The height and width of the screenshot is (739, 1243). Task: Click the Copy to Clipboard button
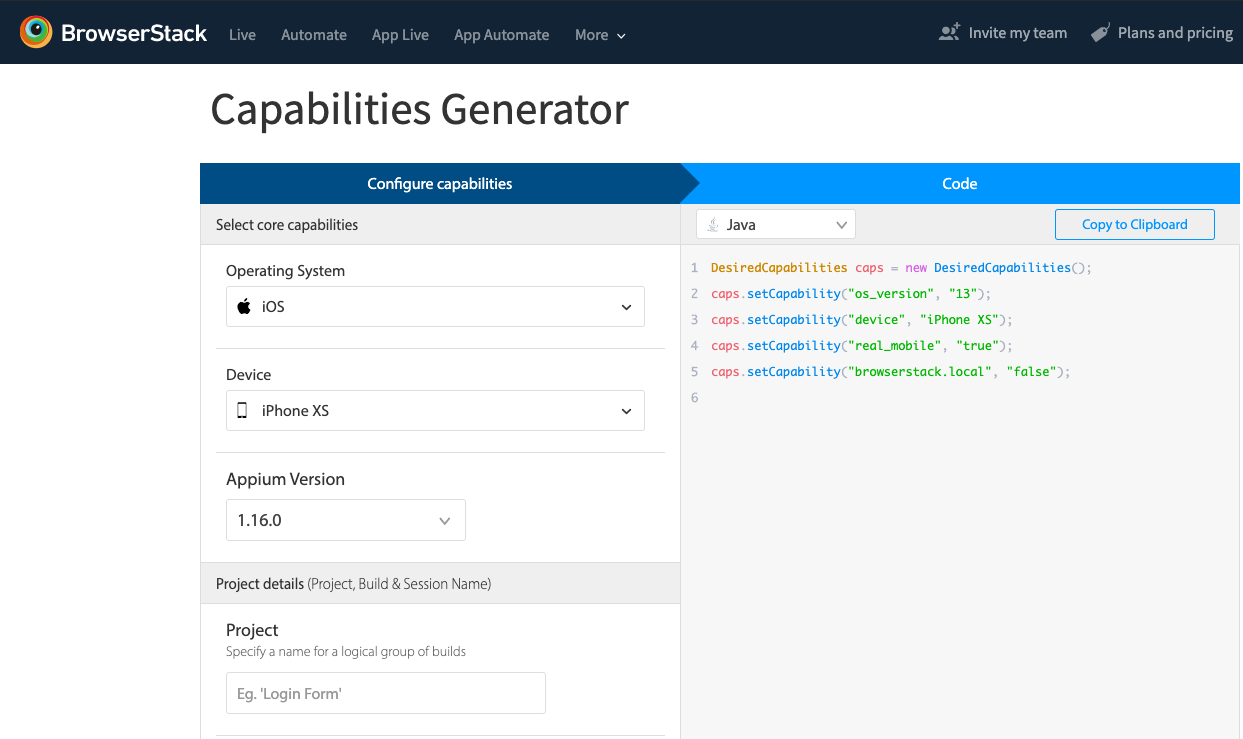coord(1134,224)
